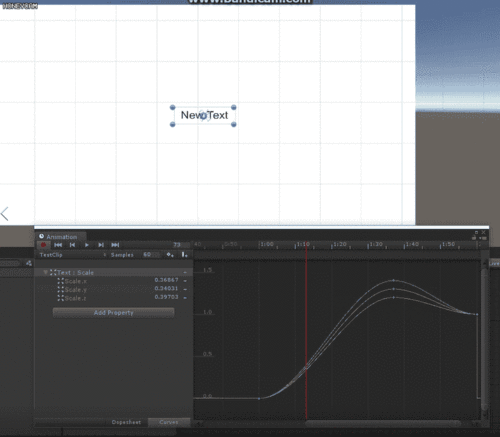The width and height of the screenshot is (500, 437).
Task: Select the Animation panel tab
Action: (61, 237)
